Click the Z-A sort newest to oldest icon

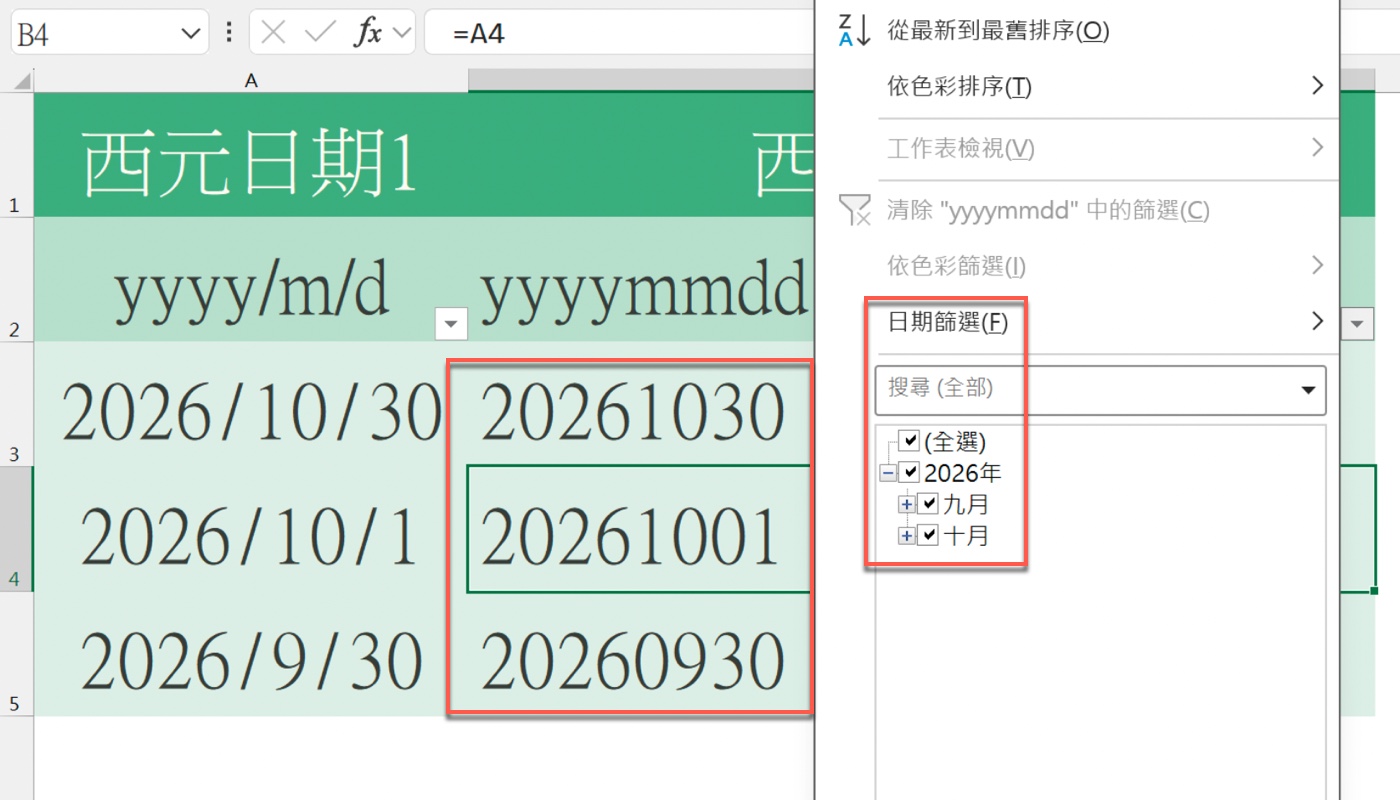tap(854, 30)
